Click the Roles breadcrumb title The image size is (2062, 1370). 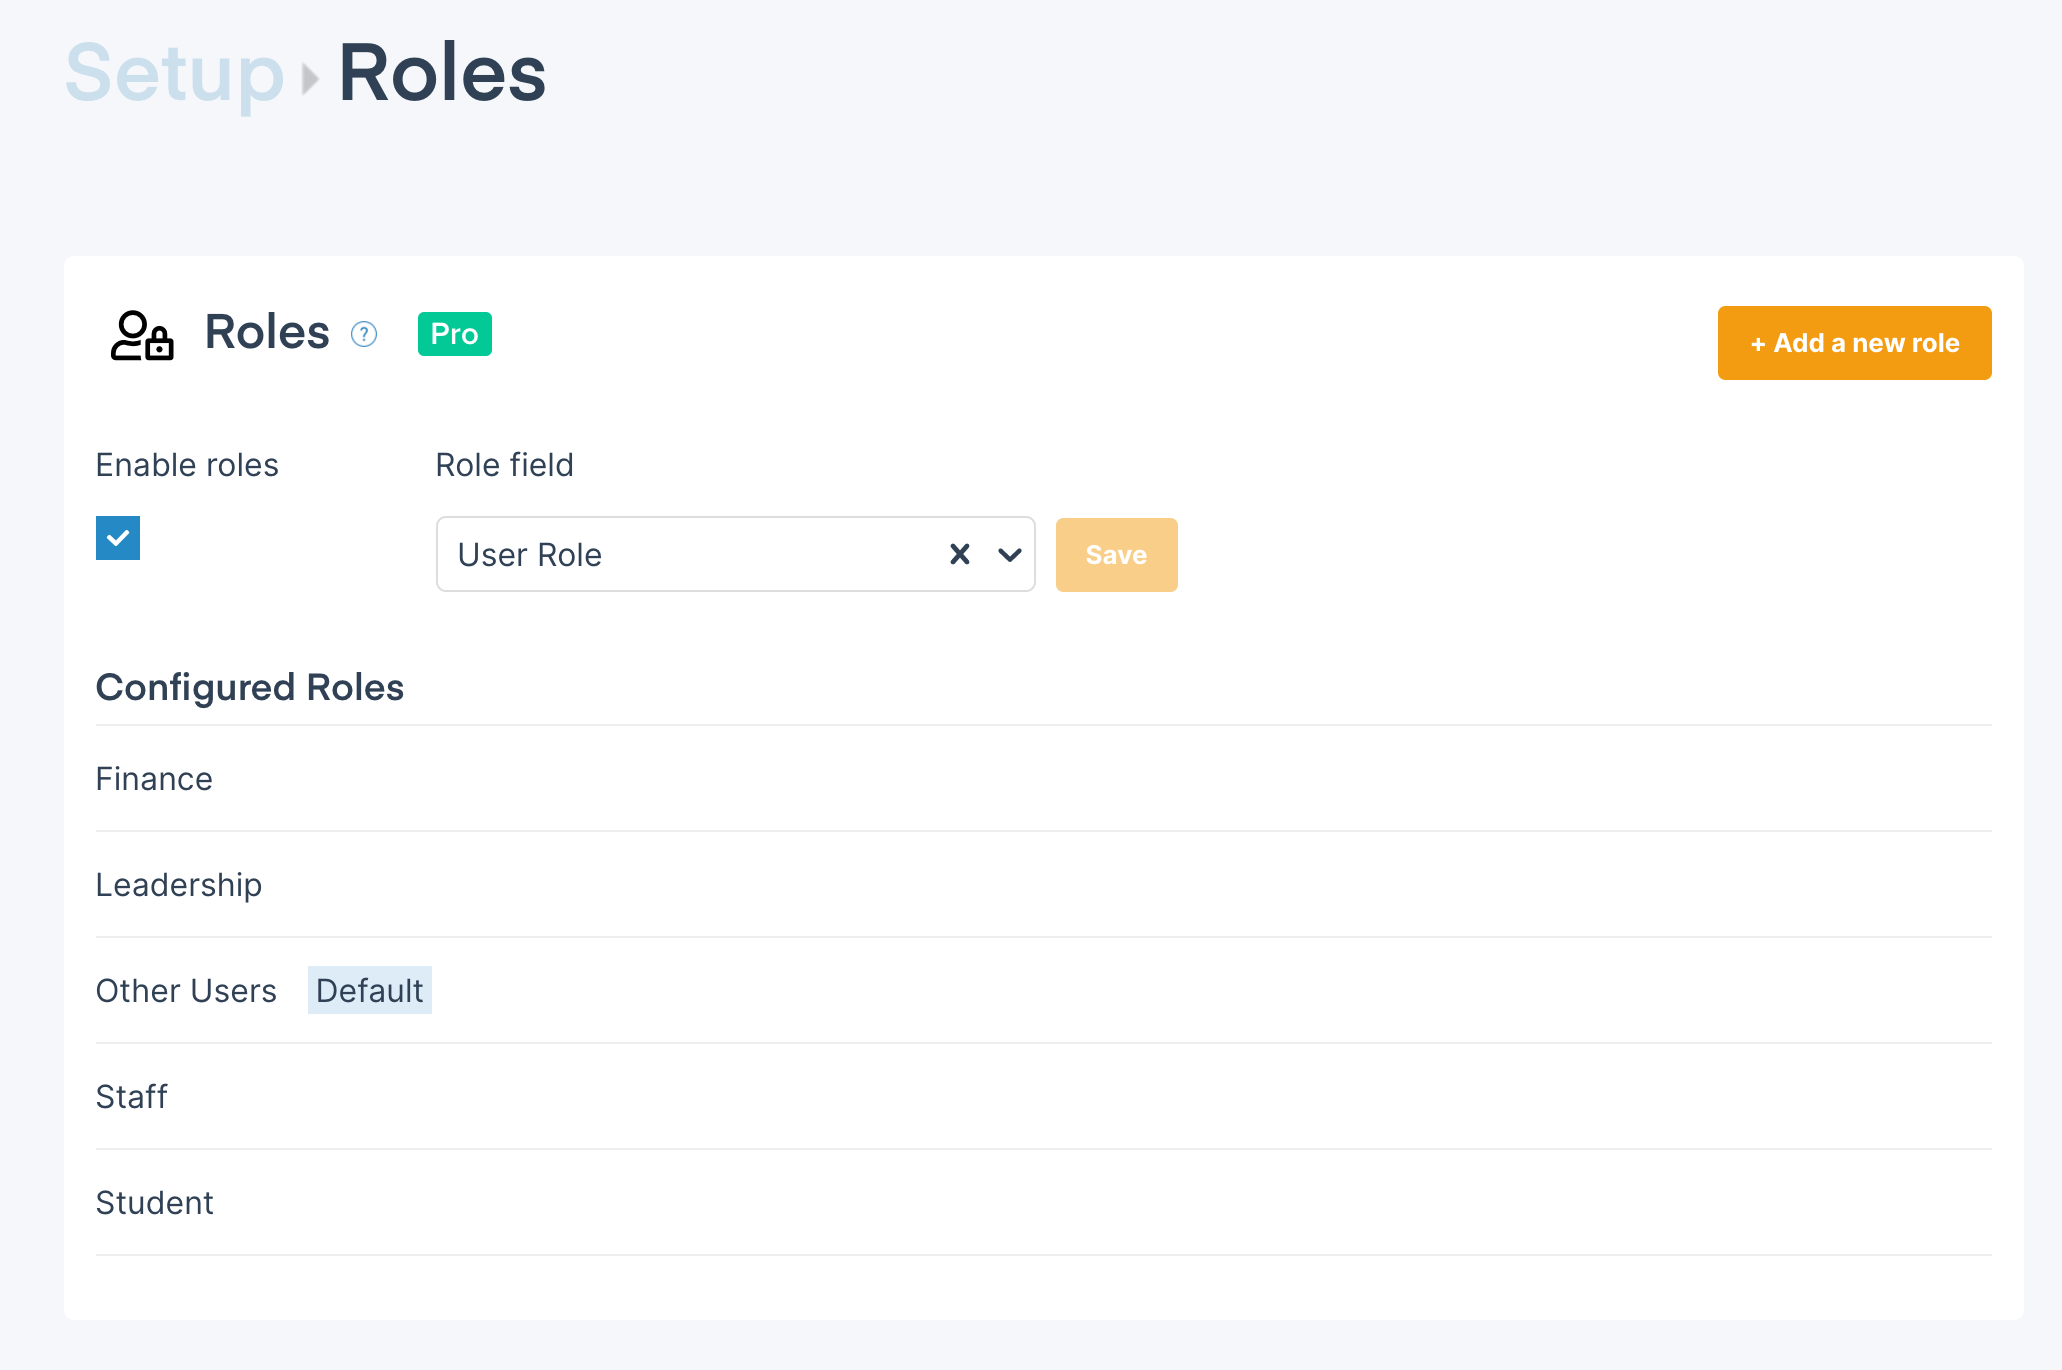click(x=443, y=73)
